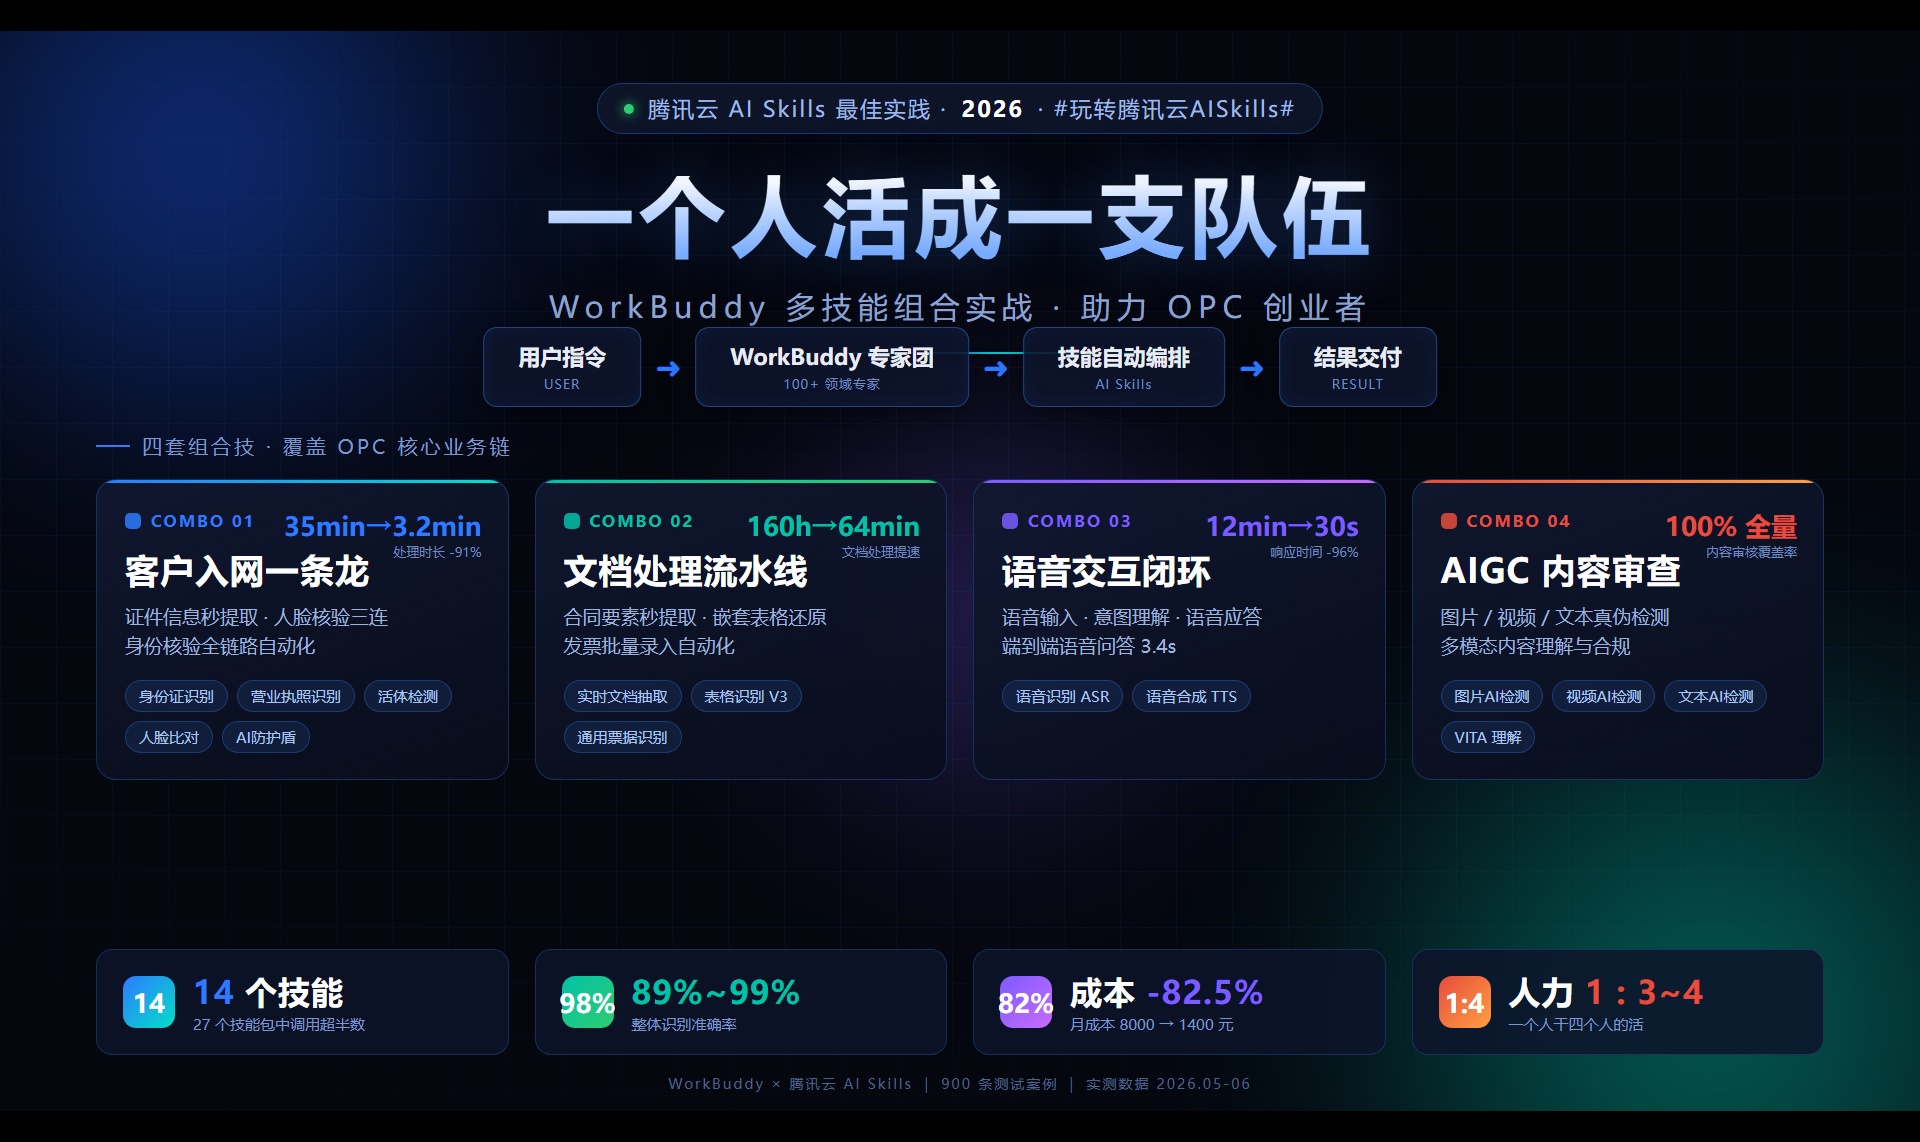This screenshot has width=1920, height=1142.
Task: Click the 89%~99% accuracy stat
Action: tap(716, 993)
